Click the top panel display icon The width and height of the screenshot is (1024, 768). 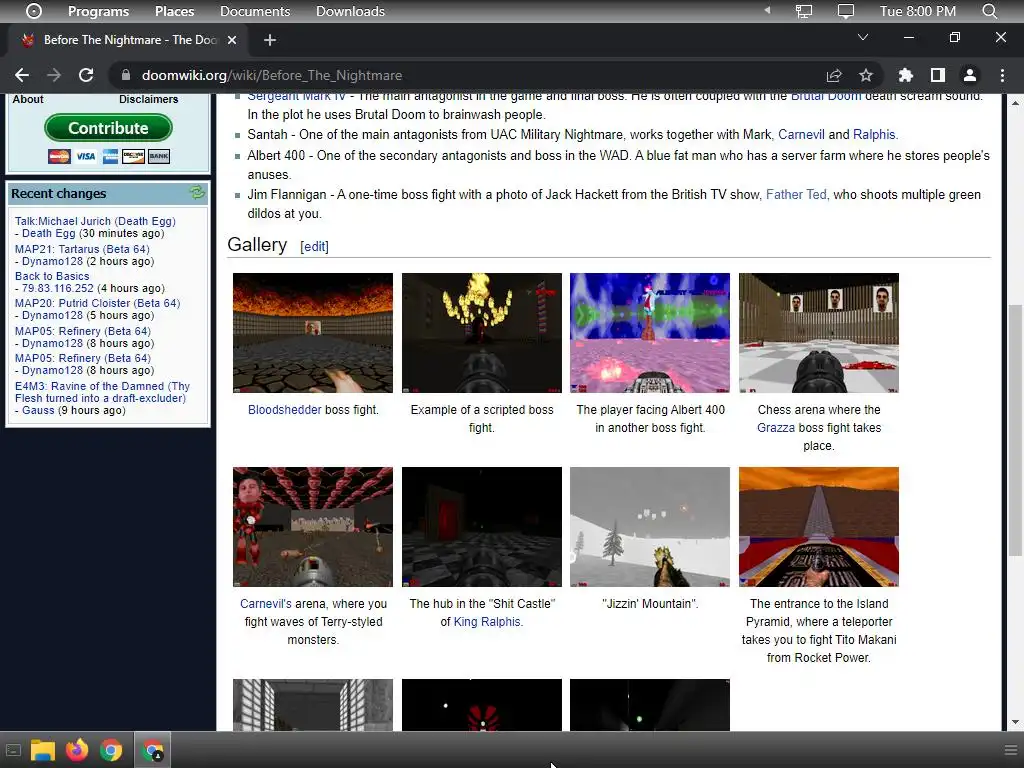tap(804, 11)
